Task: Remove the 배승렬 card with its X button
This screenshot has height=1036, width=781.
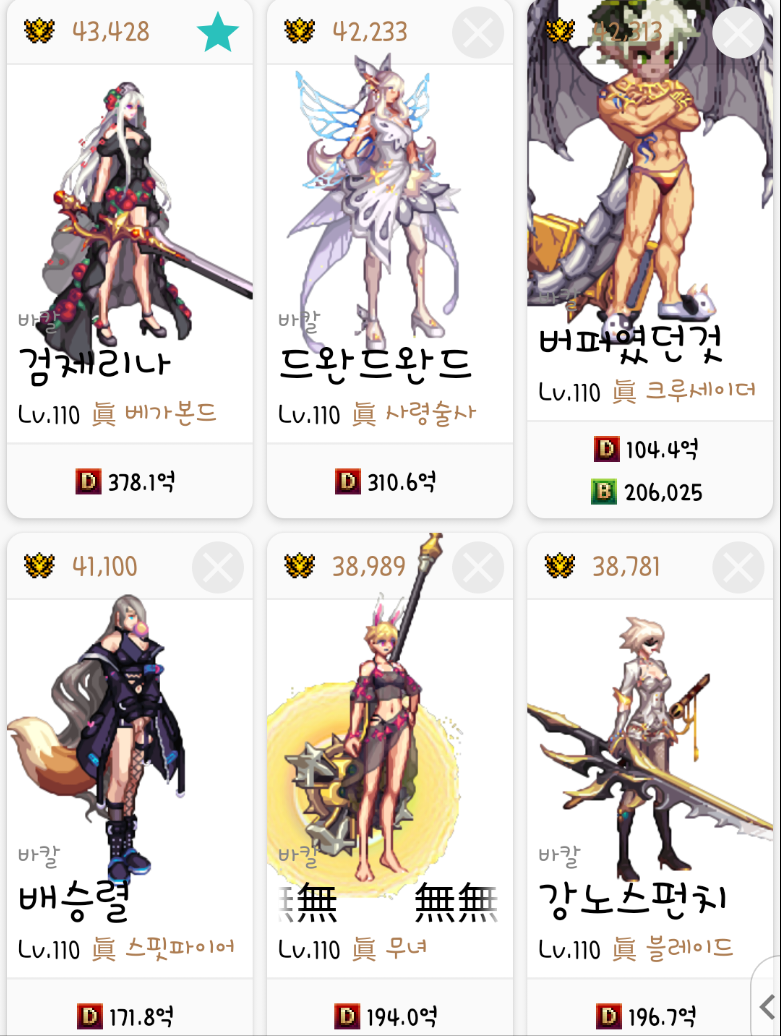Action: click(217, 567)
